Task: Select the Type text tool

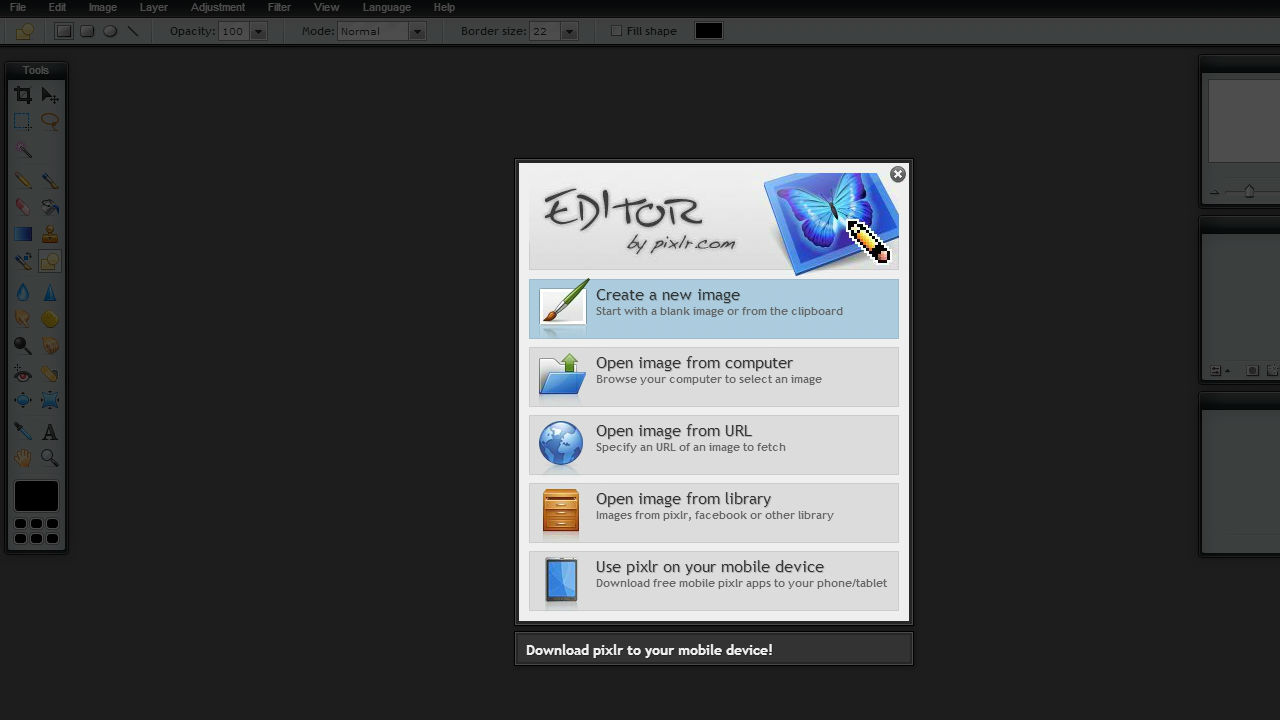Action: coord(50,431)
